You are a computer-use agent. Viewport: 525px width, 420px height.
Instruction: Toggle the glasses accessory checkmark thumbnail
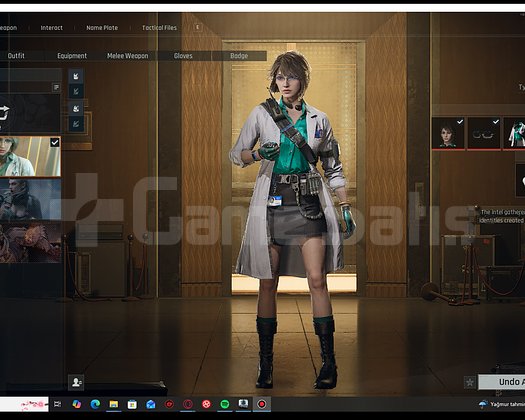[484, 133]
